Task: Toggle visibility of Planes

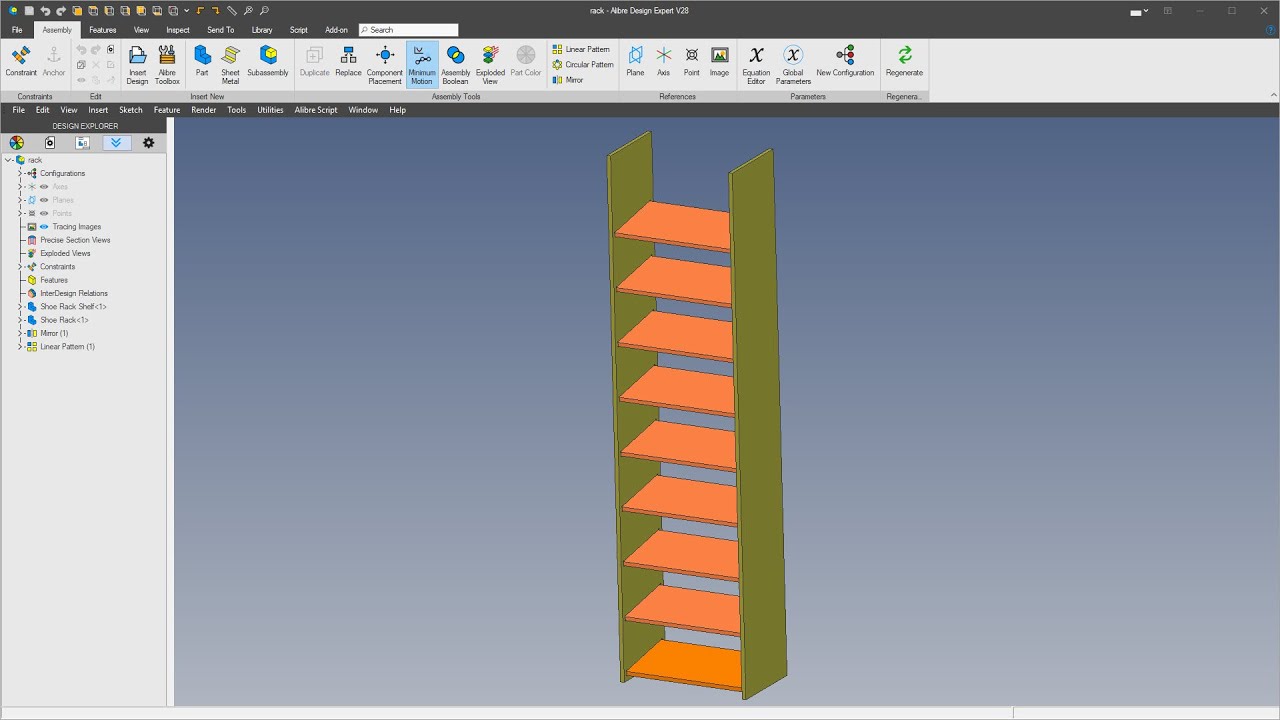Action: coord(44,200)
